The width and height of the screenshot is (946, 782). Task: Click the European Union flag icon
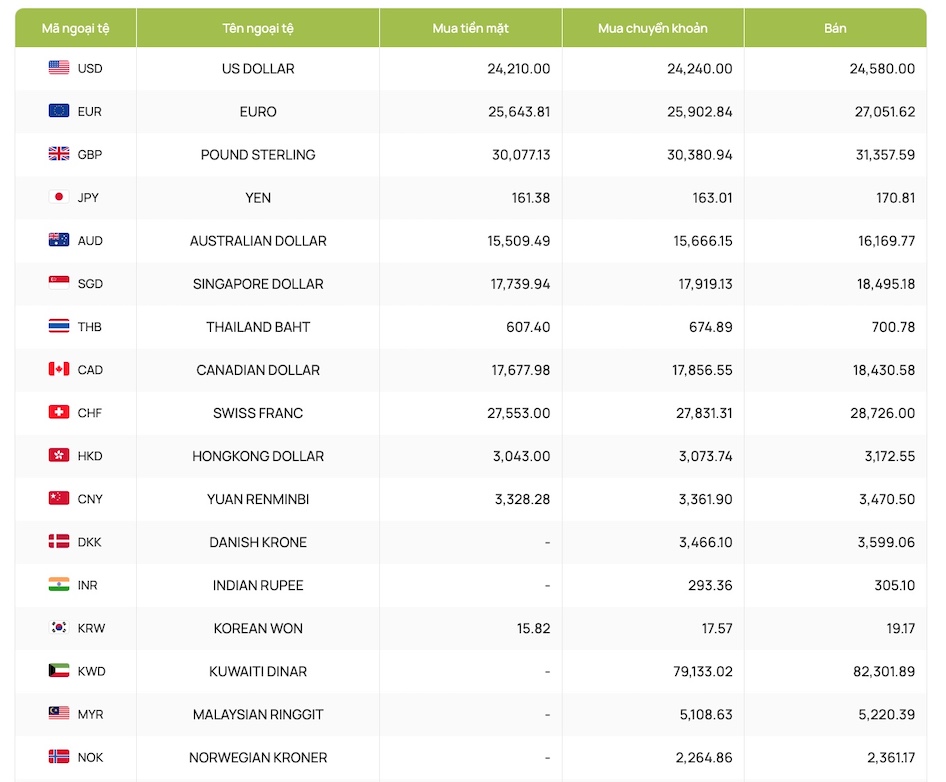click(x=59, y=111)
